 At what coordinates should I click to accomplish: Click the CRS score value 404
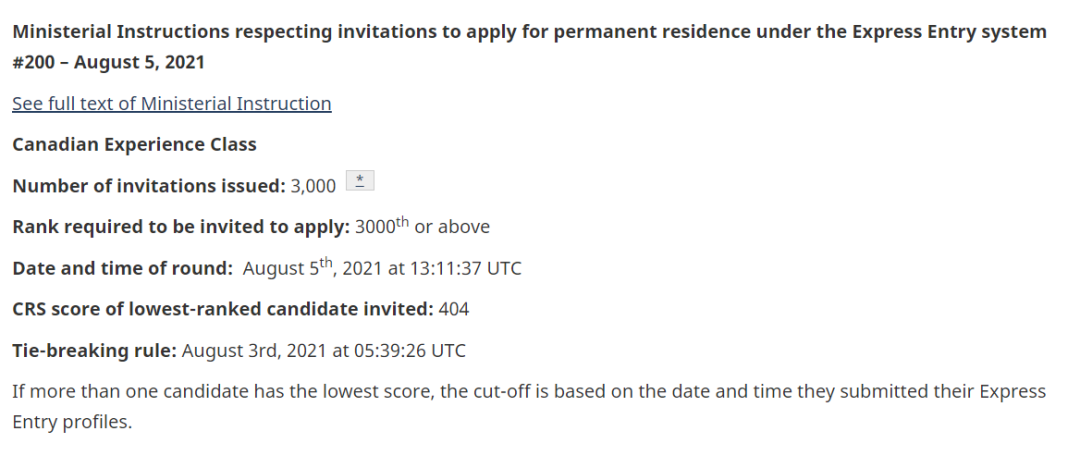(453, 310)
